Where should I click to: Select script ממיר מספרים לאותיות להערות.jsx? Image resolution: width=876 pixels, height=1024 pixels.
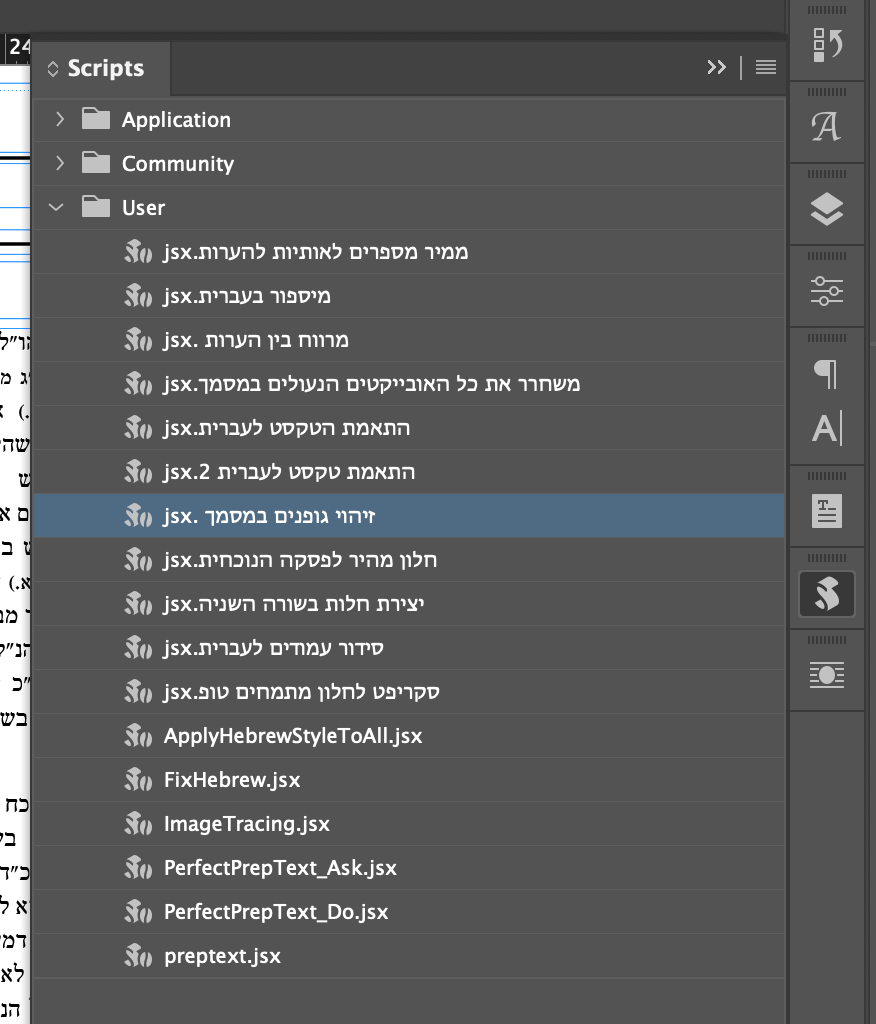pyautogui.click(x=409, y=251)
